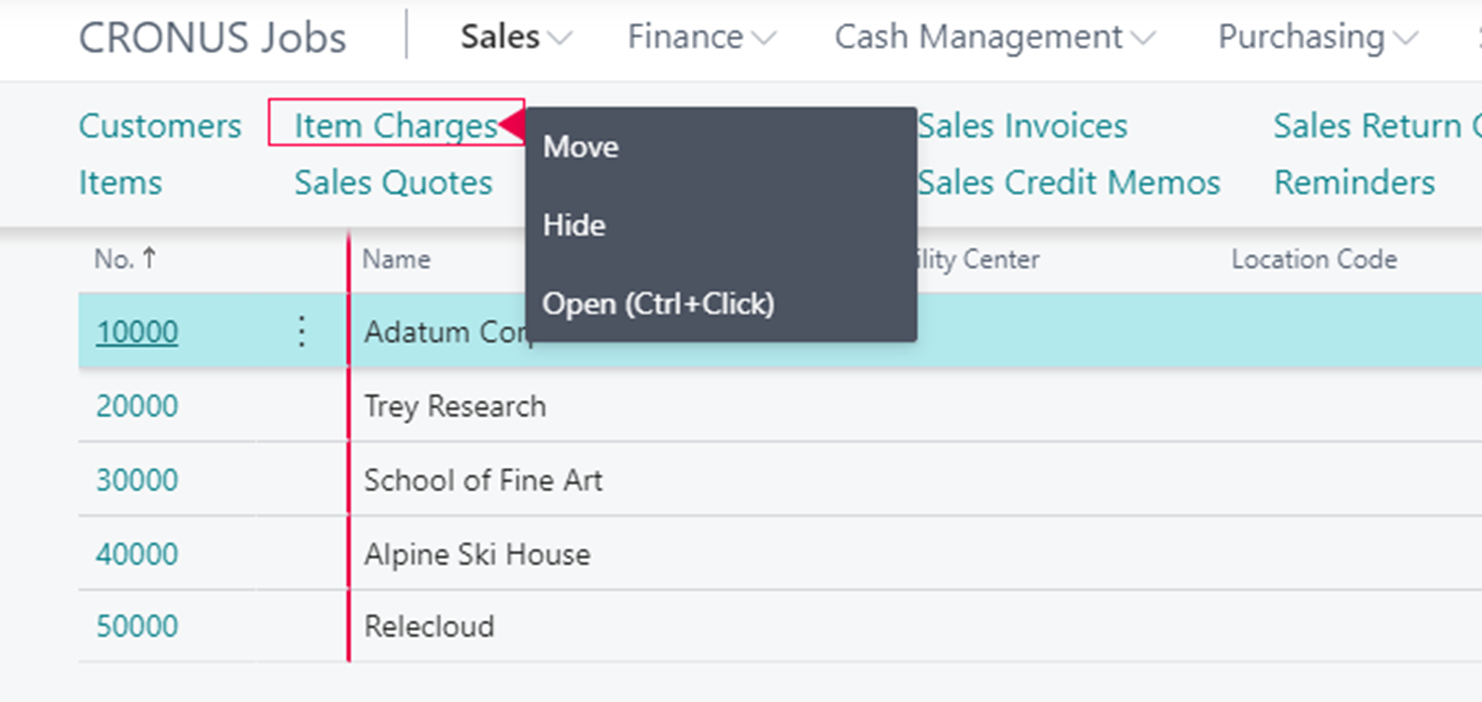Open Sales Credit Memos
The width and height of the screenshot is (1482, 702).
click(x=1070, y=182)
